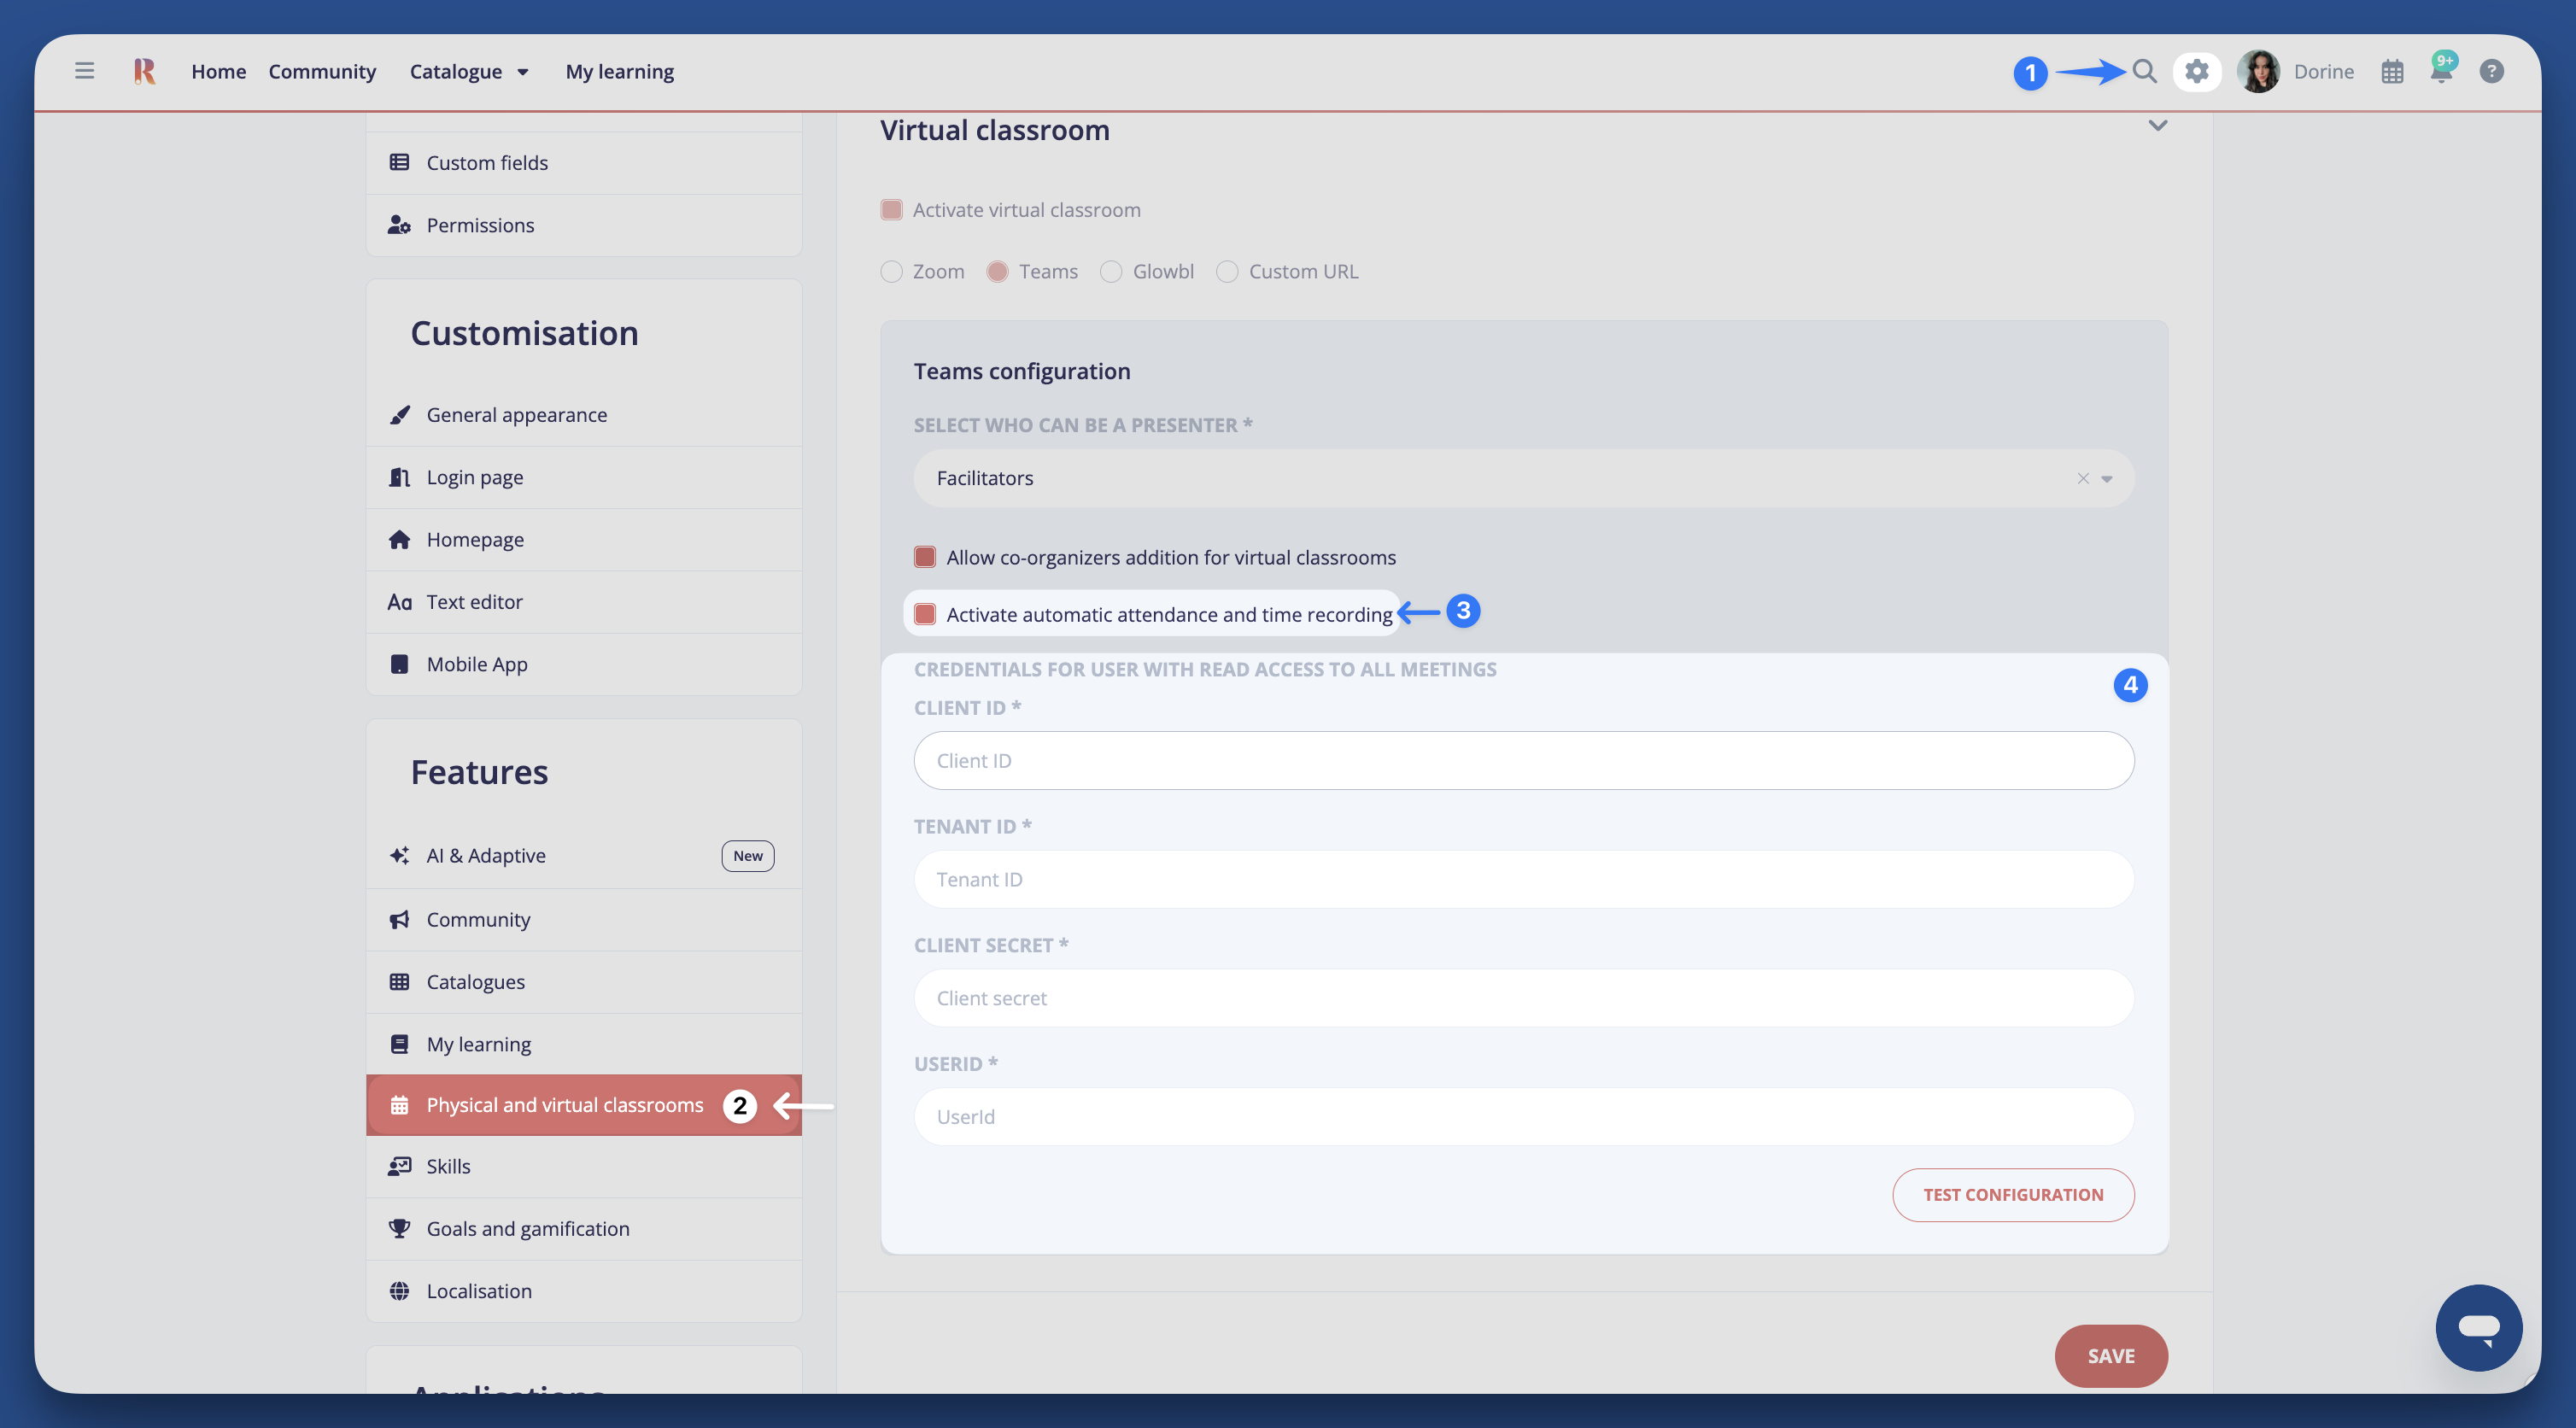
Task: Click TEST CONFIGURATION
Action: tap(2013, 1194)
